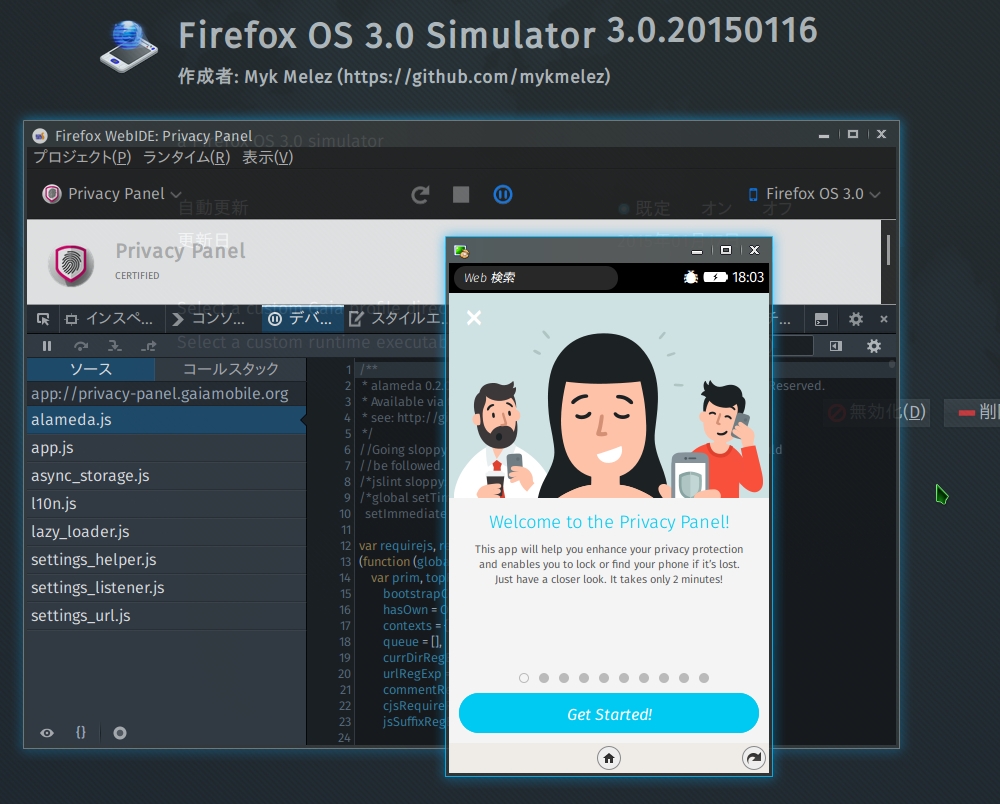
Task: Select async_storage.js in sources list
Action: click(166, 476)
